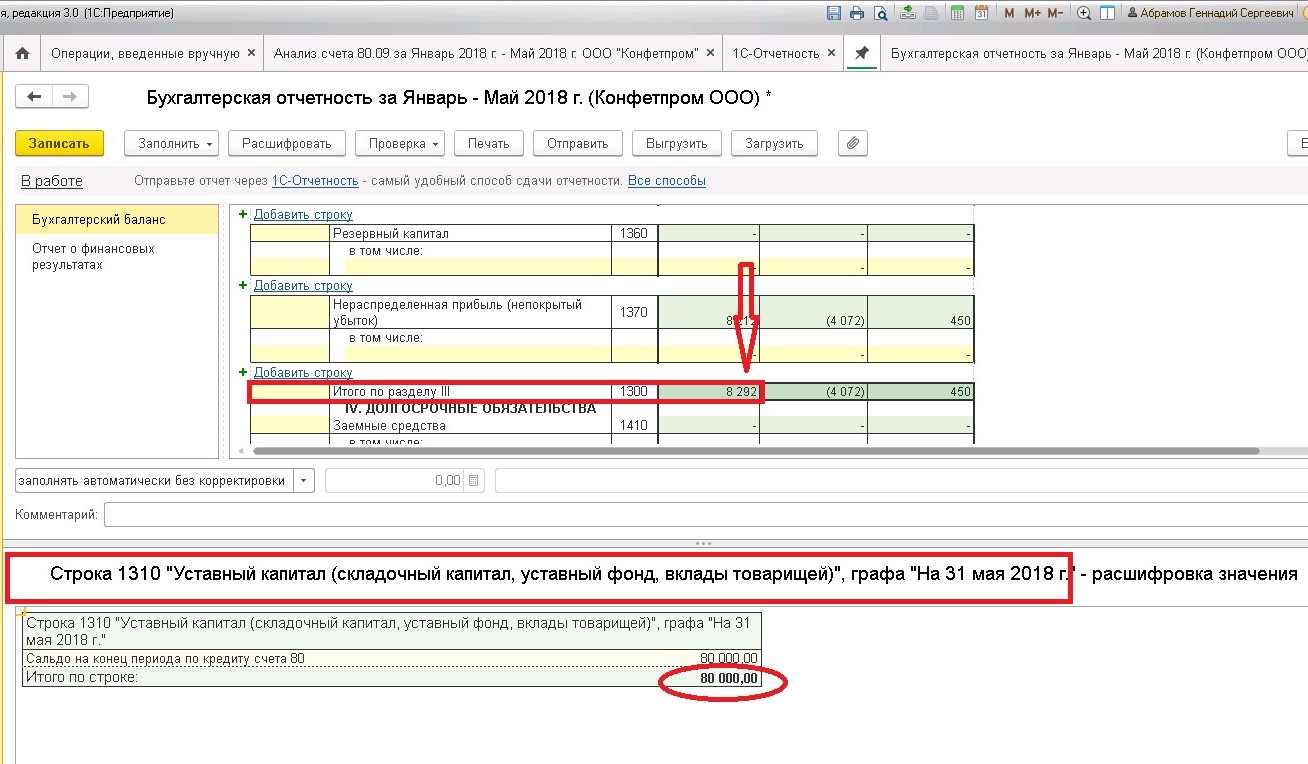This screenshot has width=1308, height=764.
Task: Open the calculator icon
Action: tap(958, 13)
